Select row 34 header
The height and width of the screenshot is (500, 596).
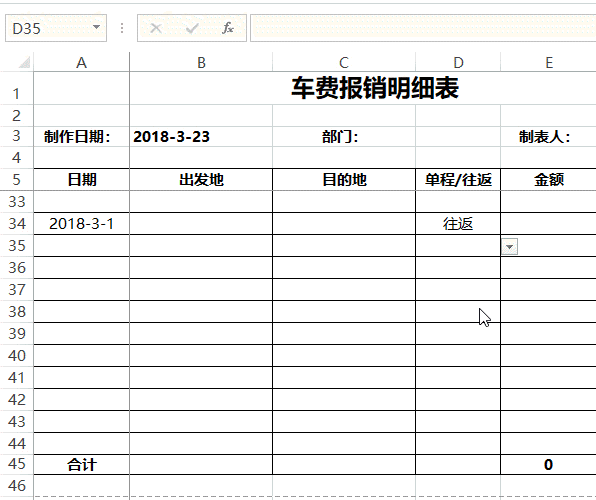pyautogui.click(x=17, y=224)
